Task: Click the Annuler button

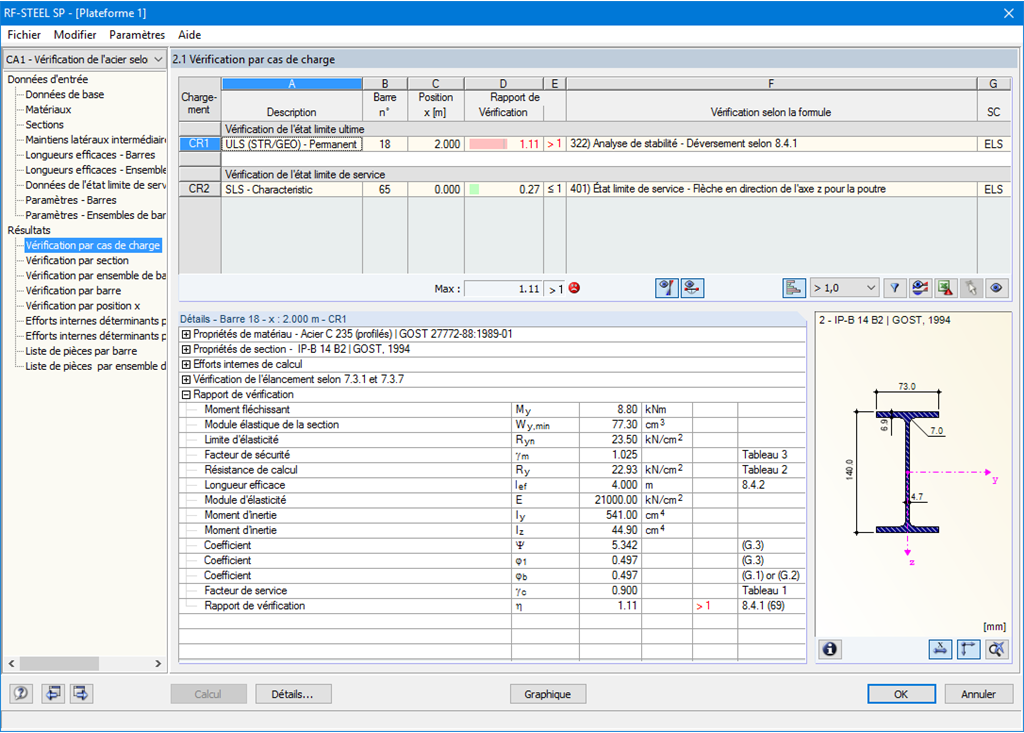Action: [x=978, y=694]
